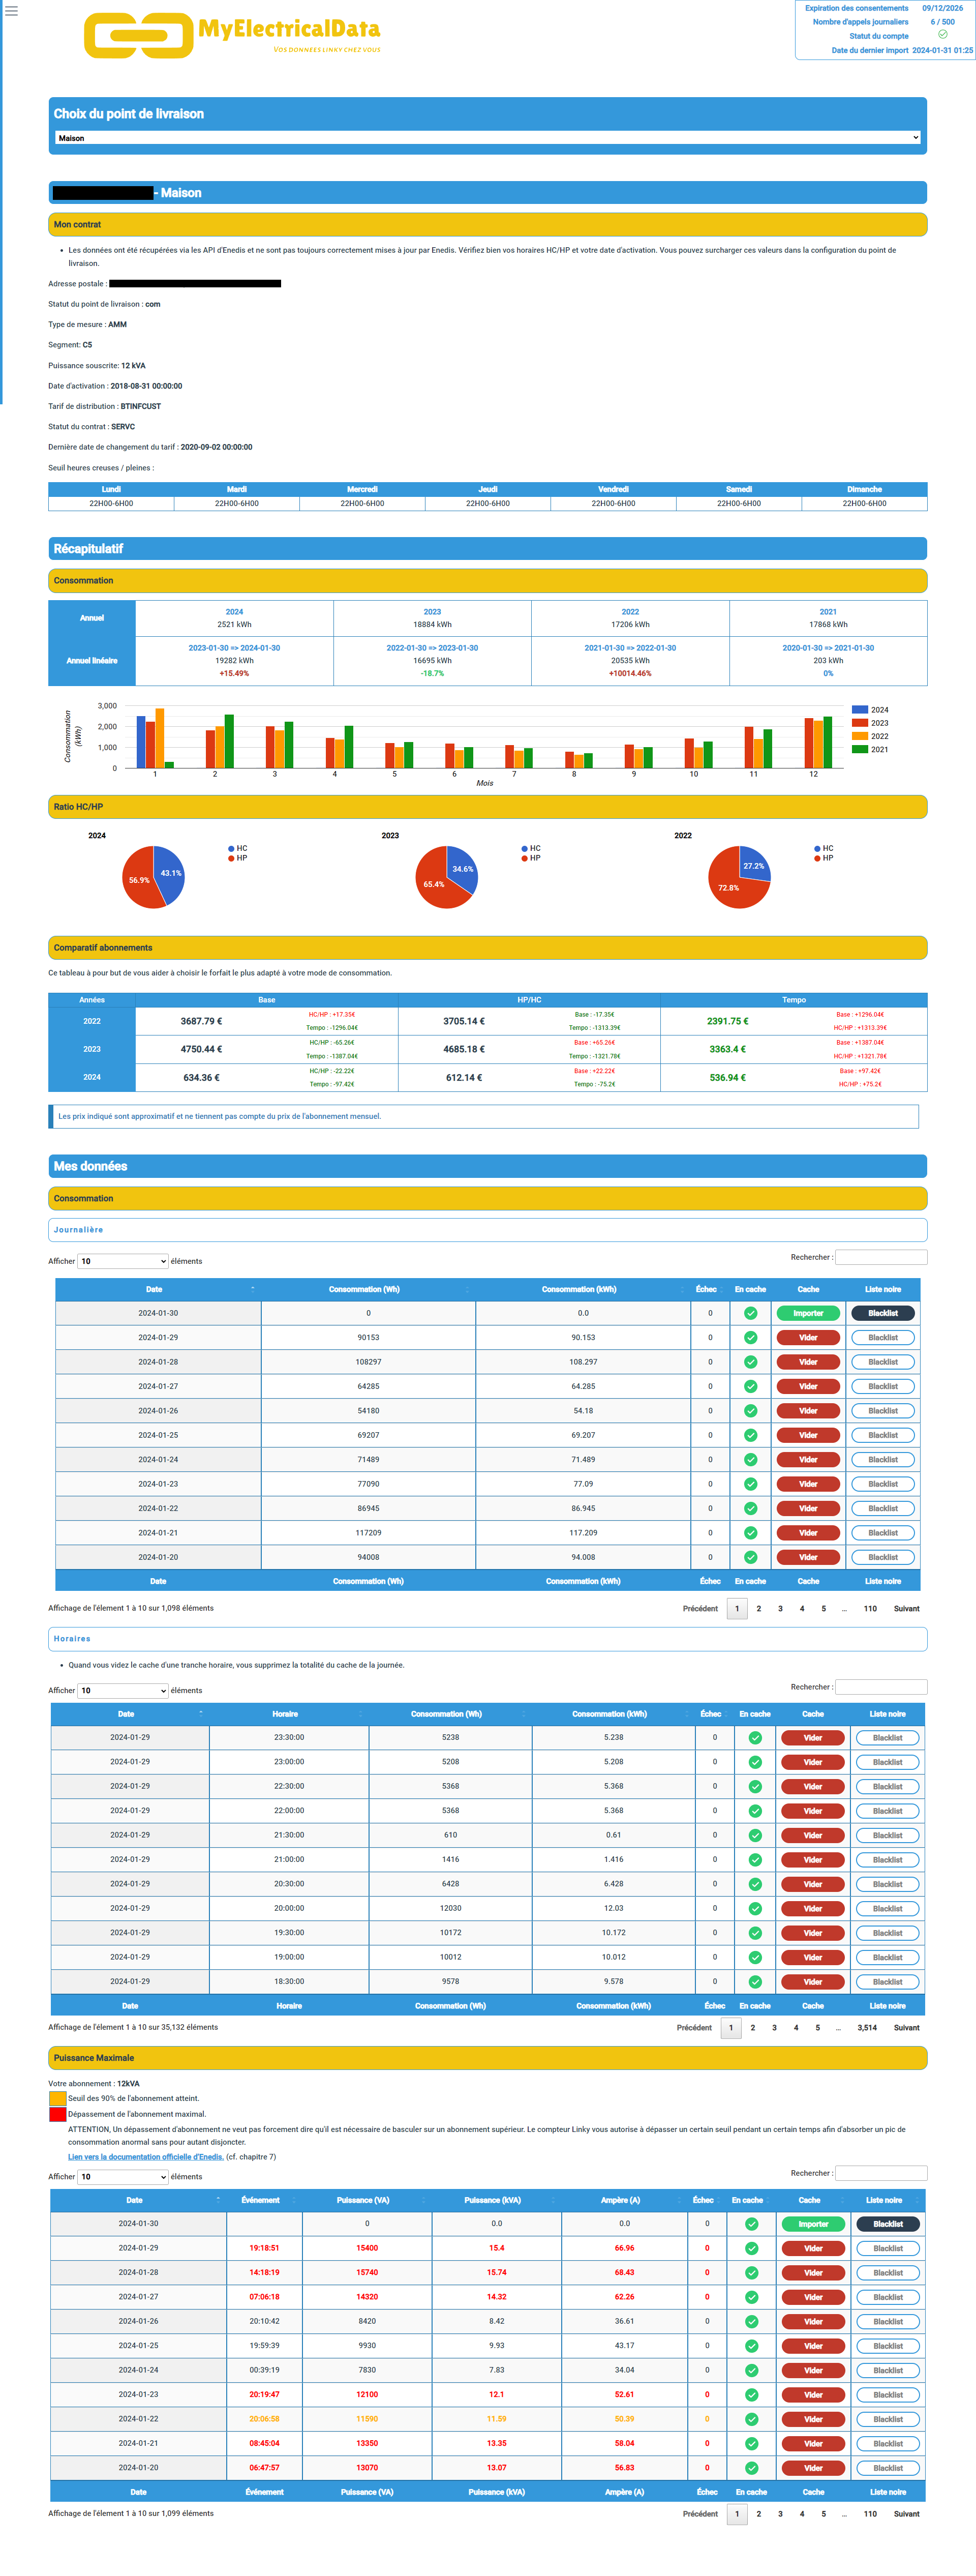Click the MyElectricalData logo
Viewport: 976px width, 2576px height.
(233, 35)
